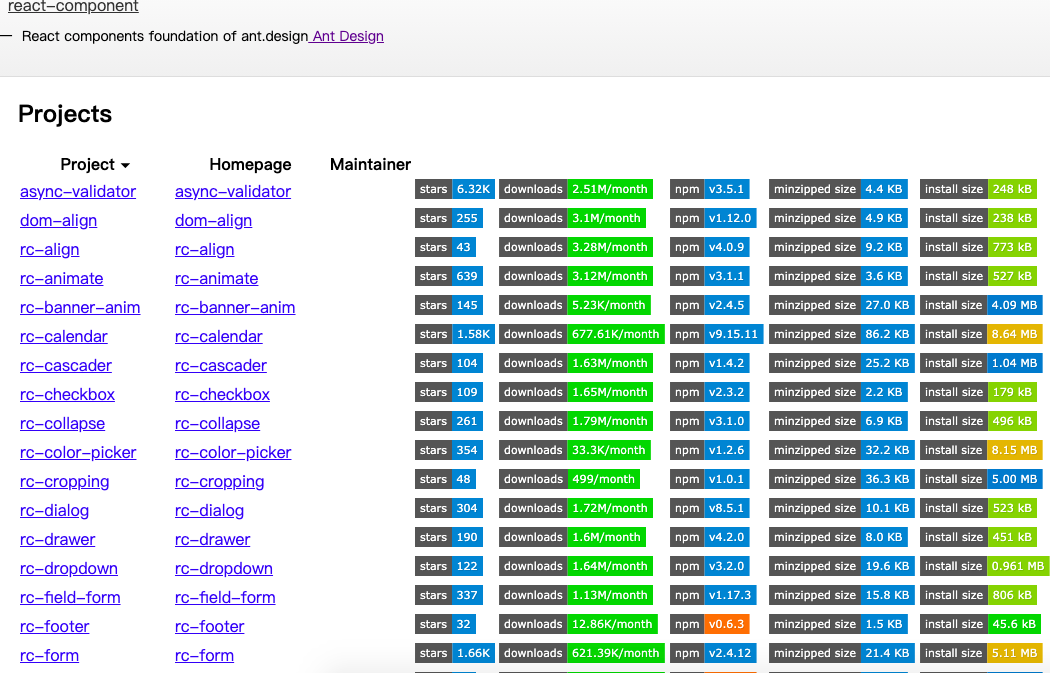Click the downloads 499/month badge
The height and width of the screenshot is (673, 1050).
tap(569, 479)
